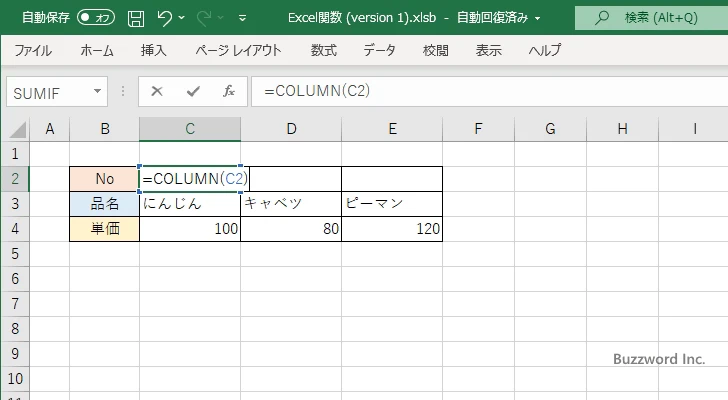
Task: Select column B header
Action: [x=105, y=129]
